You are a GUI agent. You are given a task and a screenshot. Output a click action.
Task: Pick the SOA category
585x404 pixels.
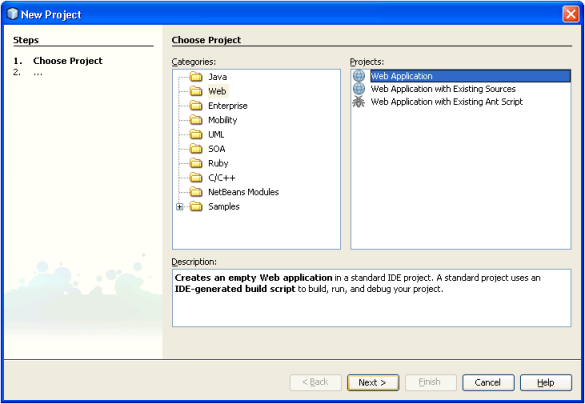[217, 149]
